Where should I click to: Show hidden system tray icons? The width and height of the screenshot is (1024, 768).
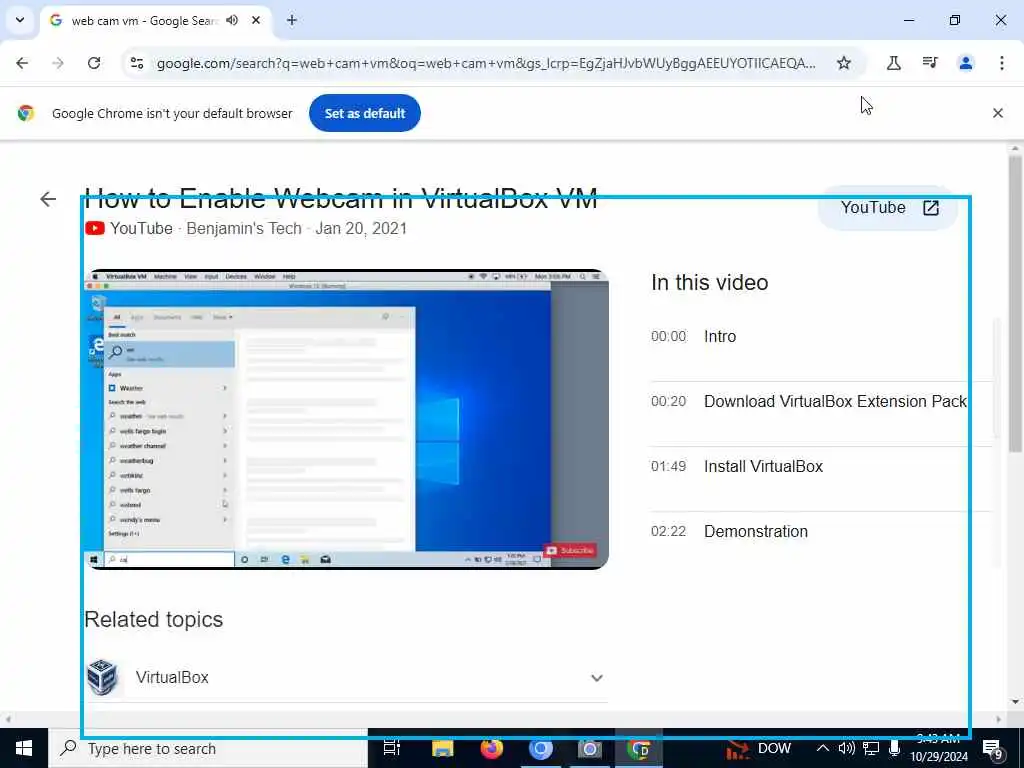pyautogui.click(x=823, y=748)
